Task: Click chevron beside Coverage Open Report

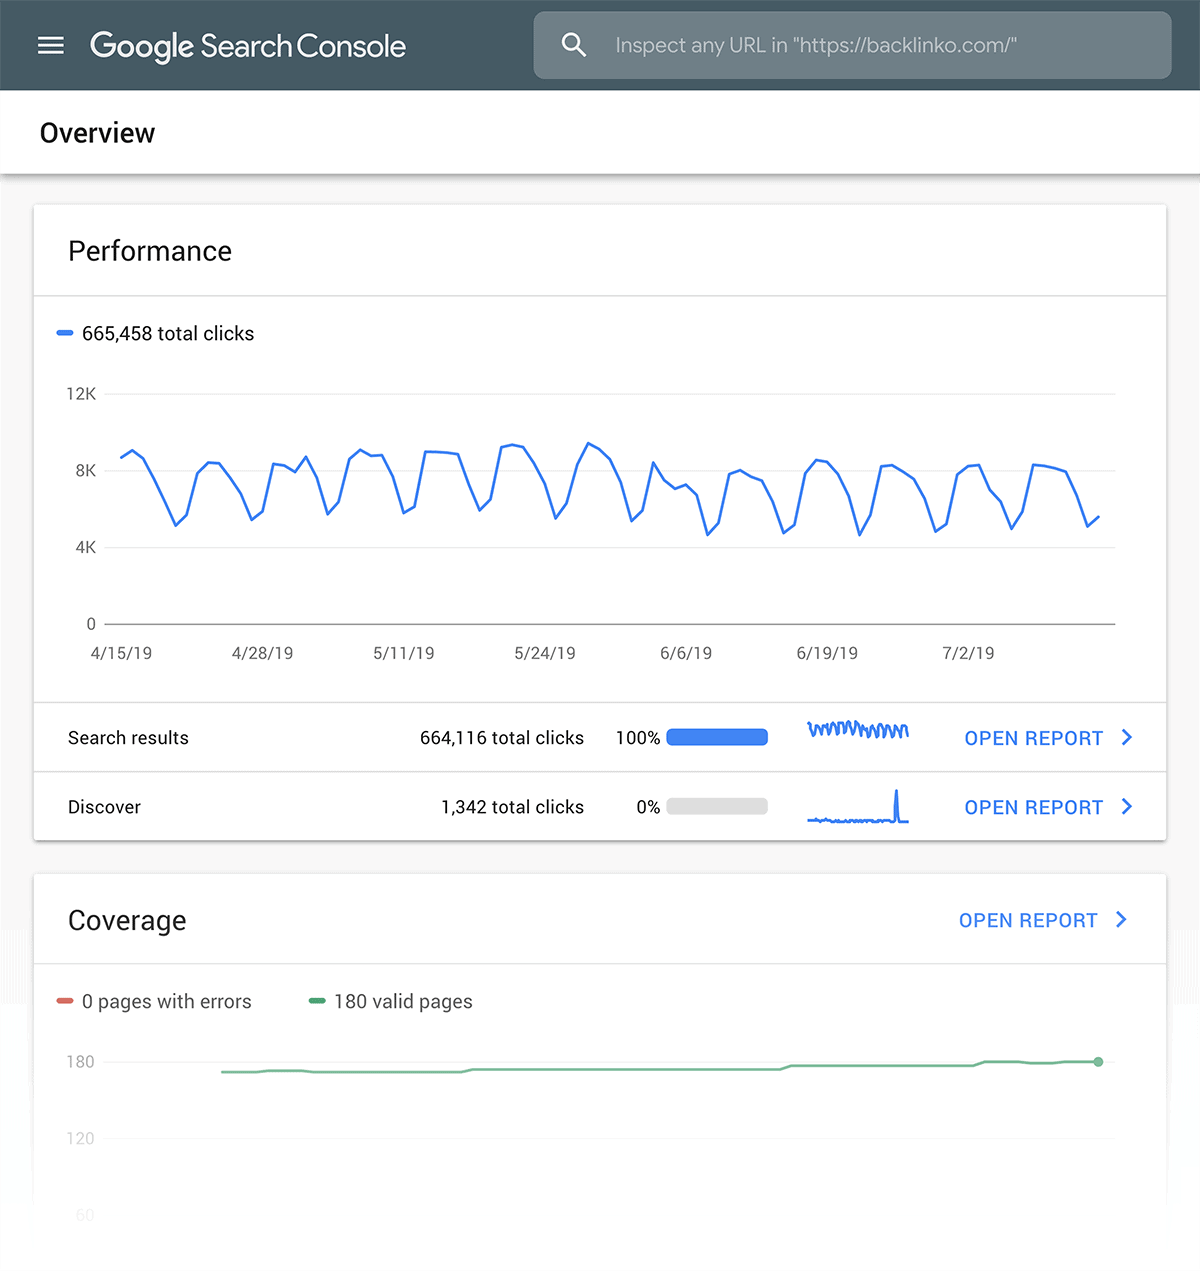Action: pos(1121,919)
